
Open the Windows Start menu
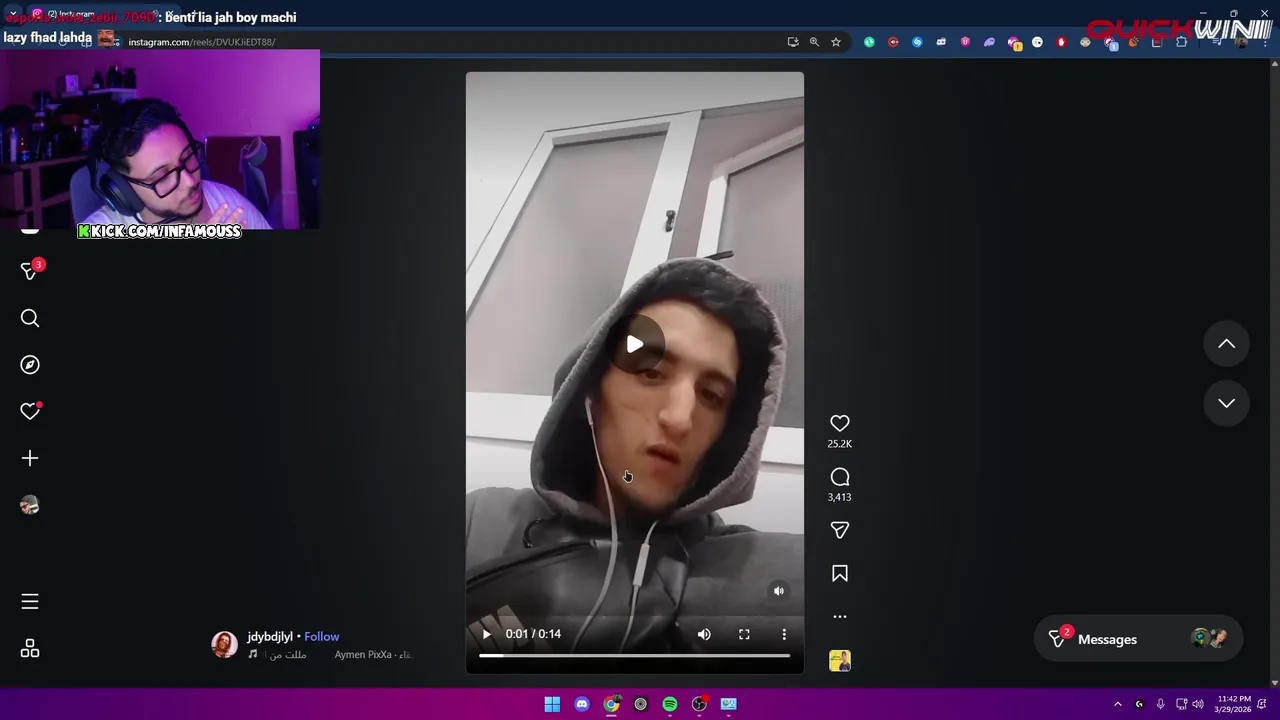pos(552,704)
